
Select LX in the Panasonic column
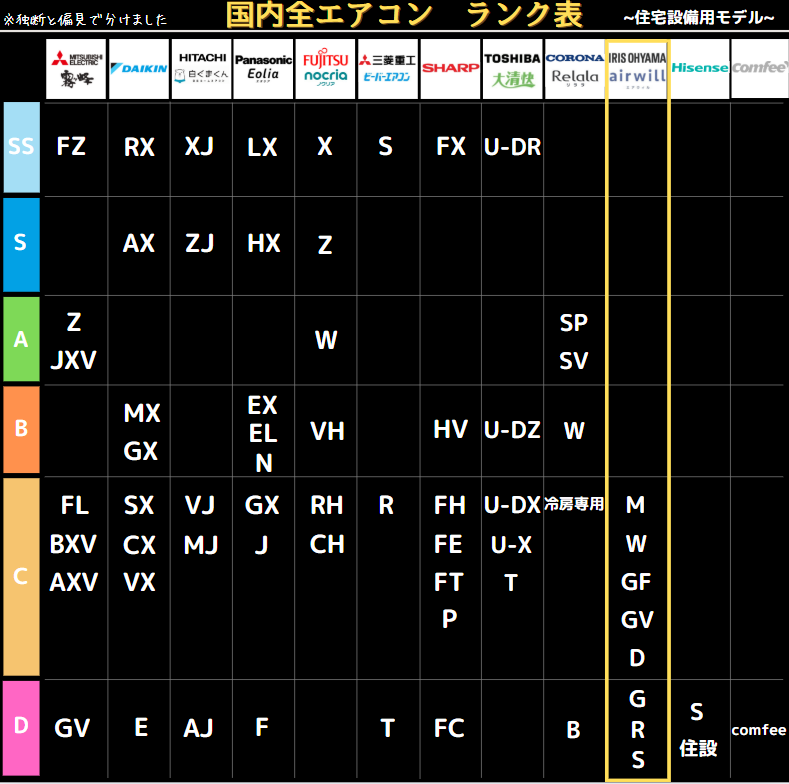tap(262, 147)
